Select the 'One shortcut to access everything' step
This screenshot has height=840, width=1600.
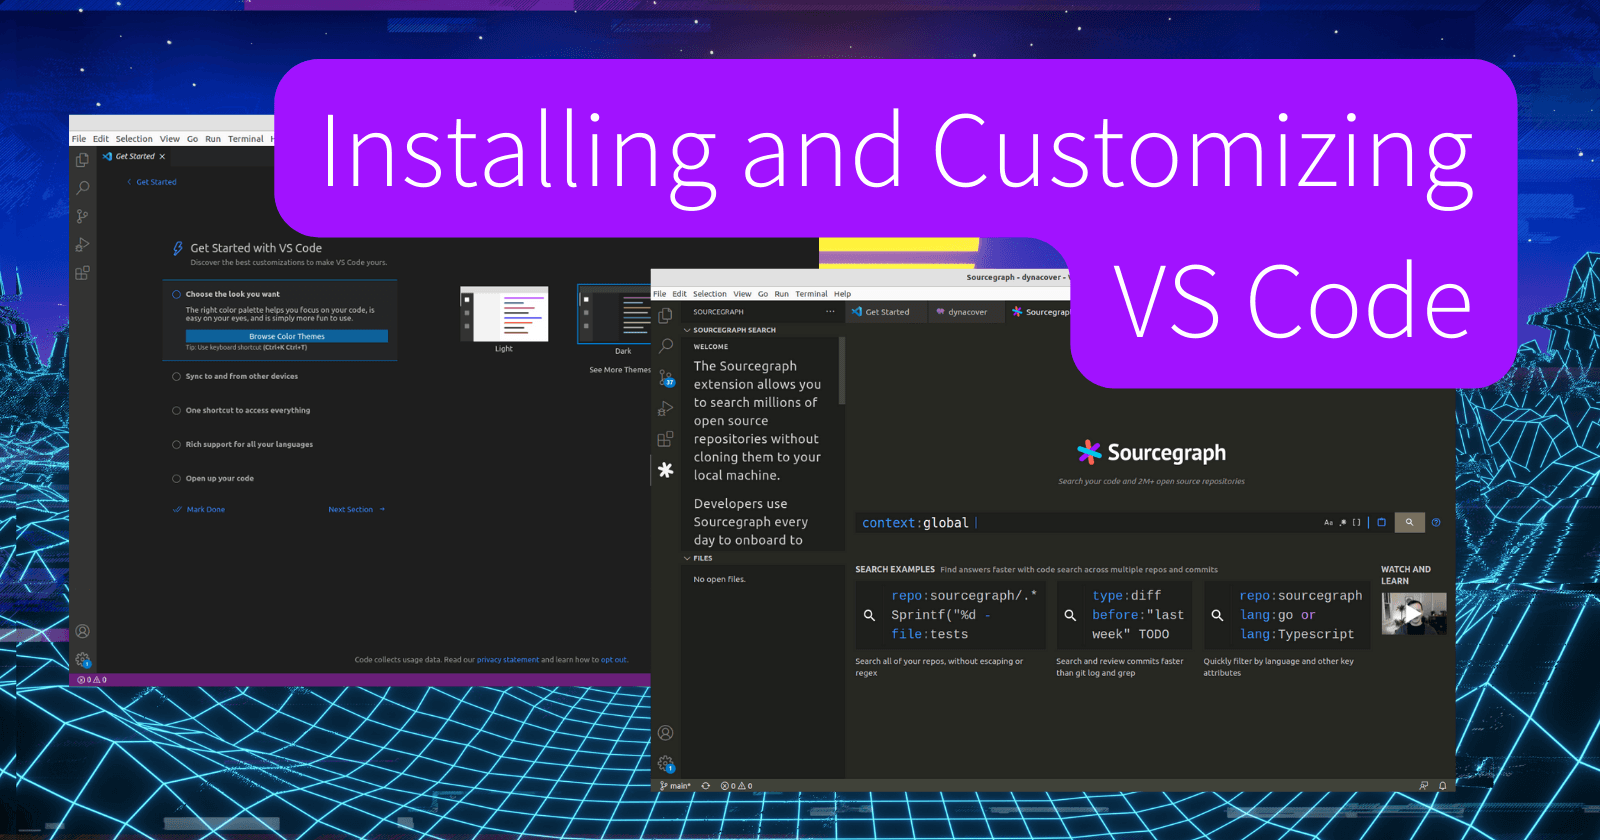(247, 411)
